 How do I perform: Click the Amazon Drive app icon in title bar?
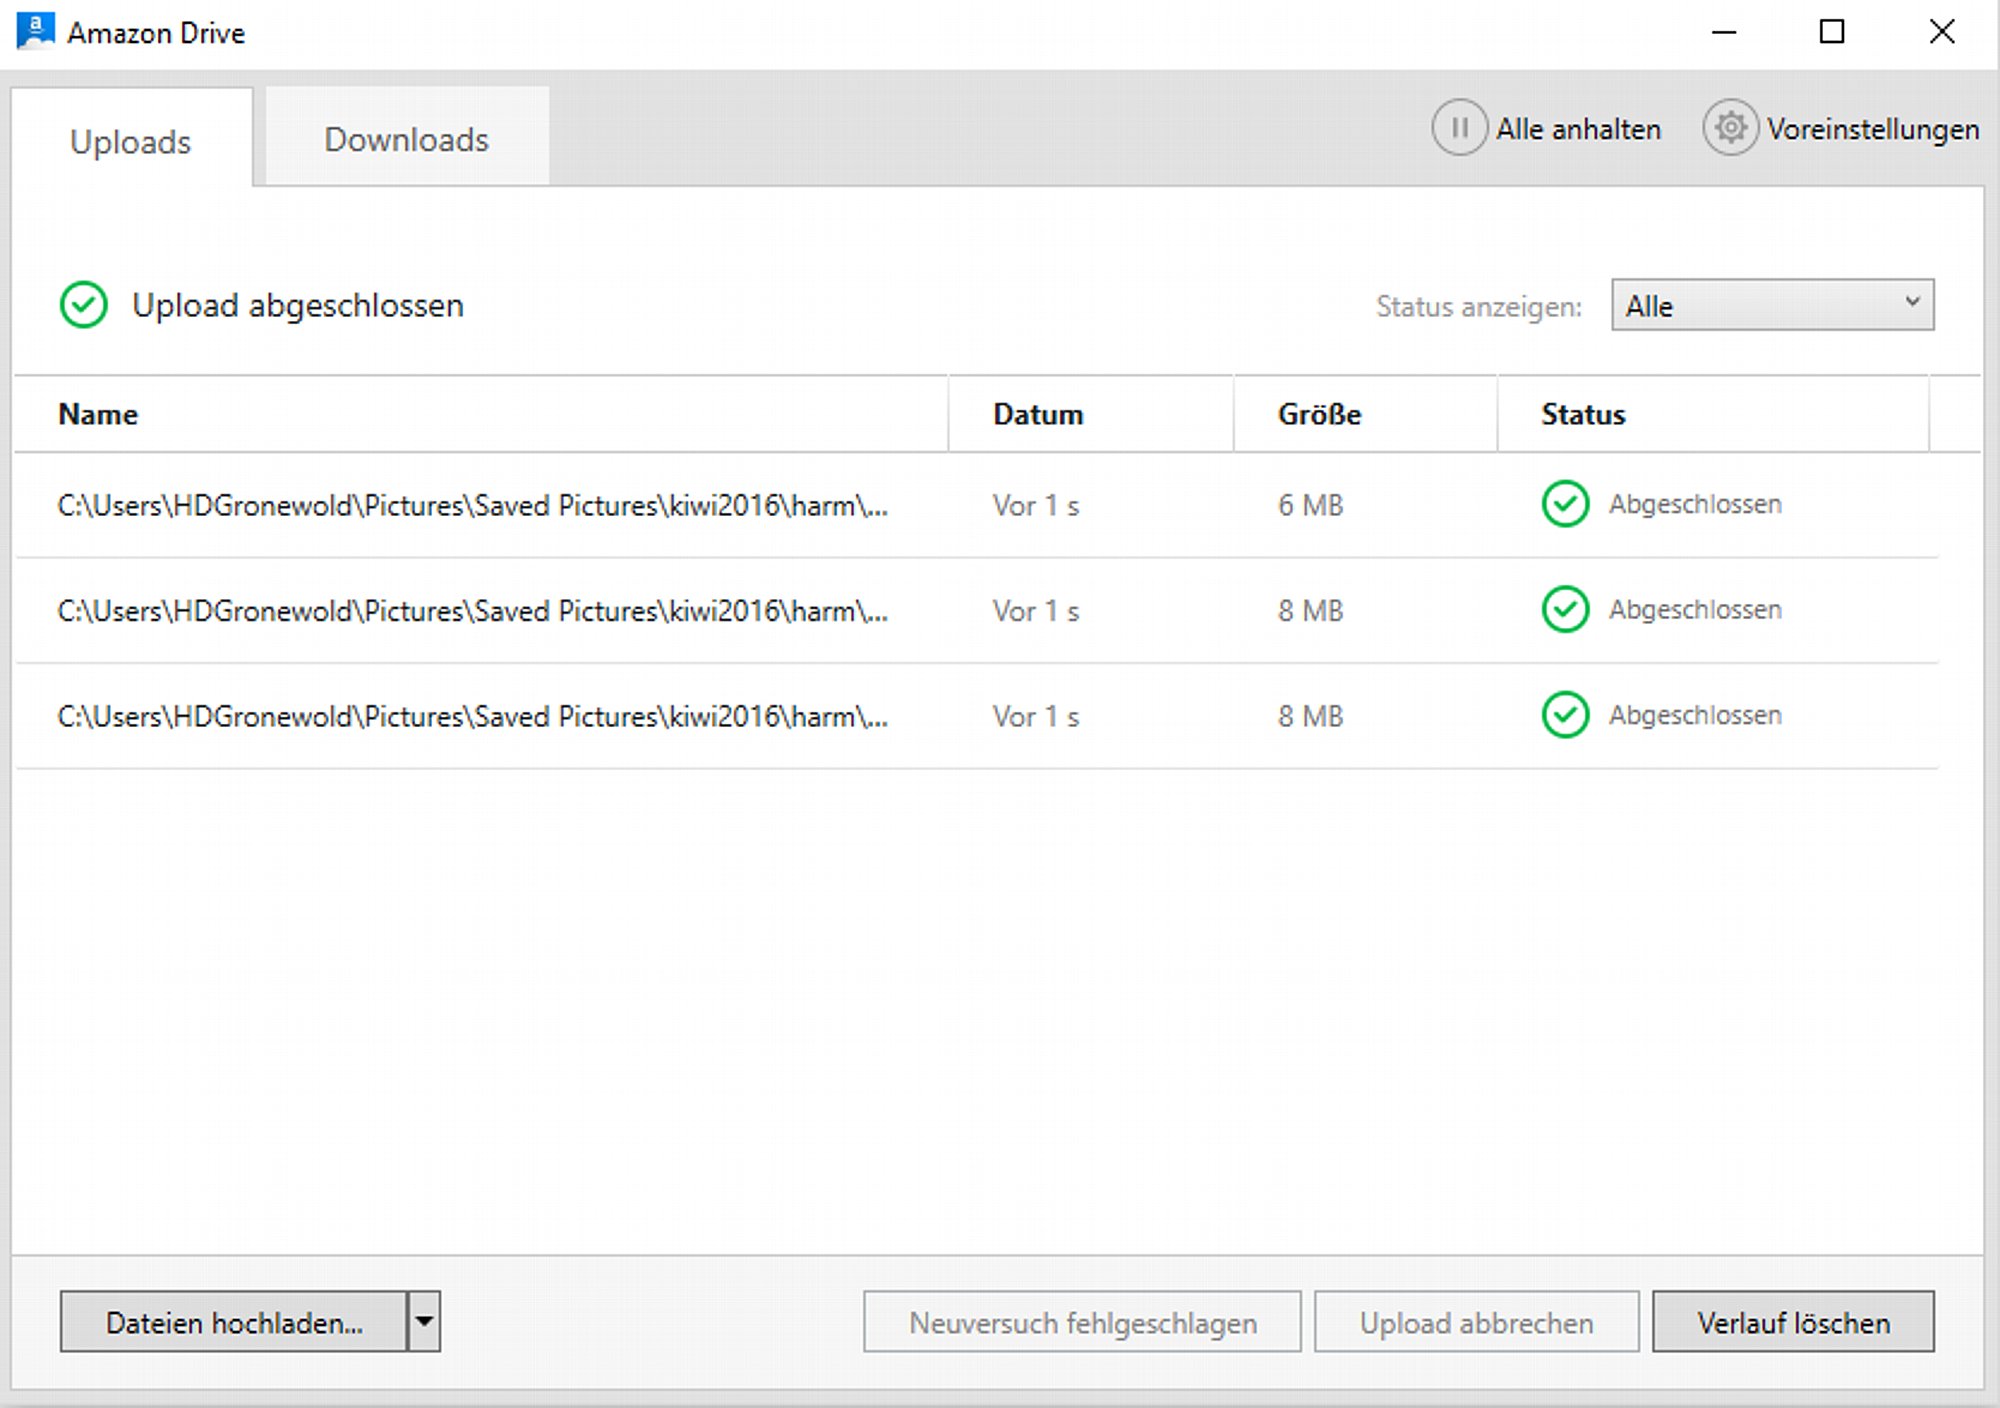[x=36, y=31]
